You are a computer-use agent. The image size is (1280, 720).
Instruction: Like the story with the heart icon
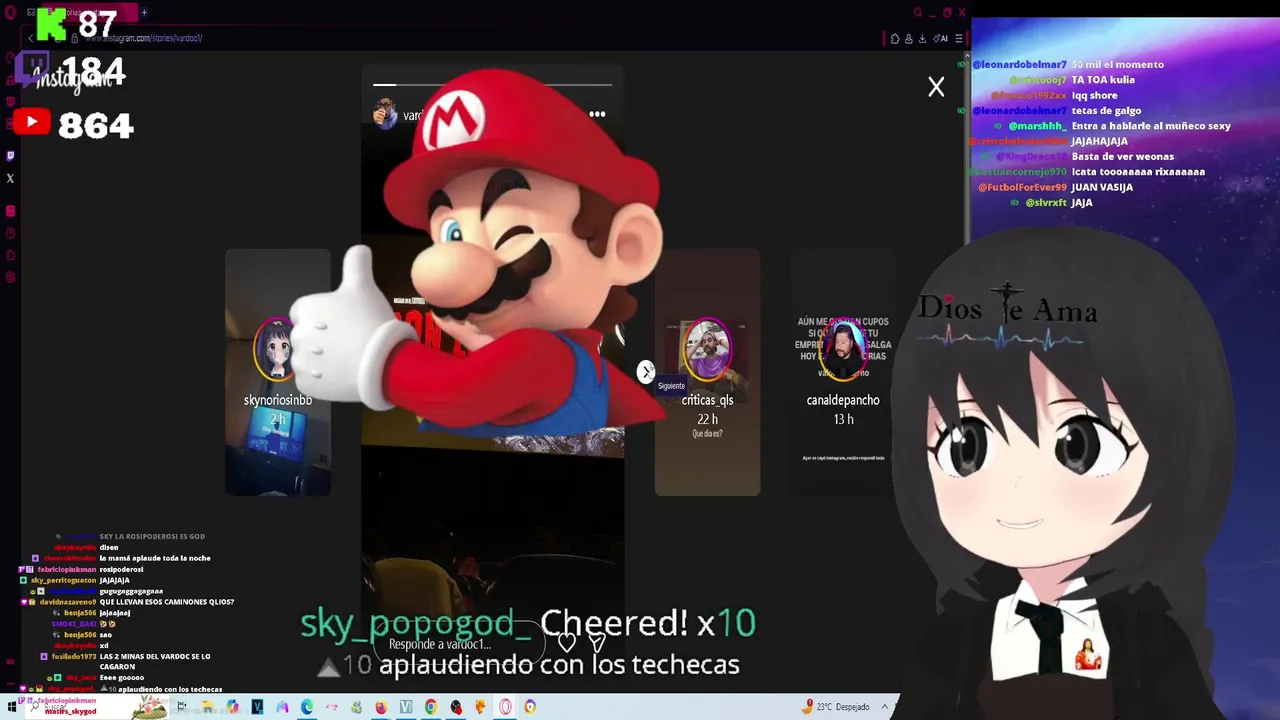pos(567,643)
